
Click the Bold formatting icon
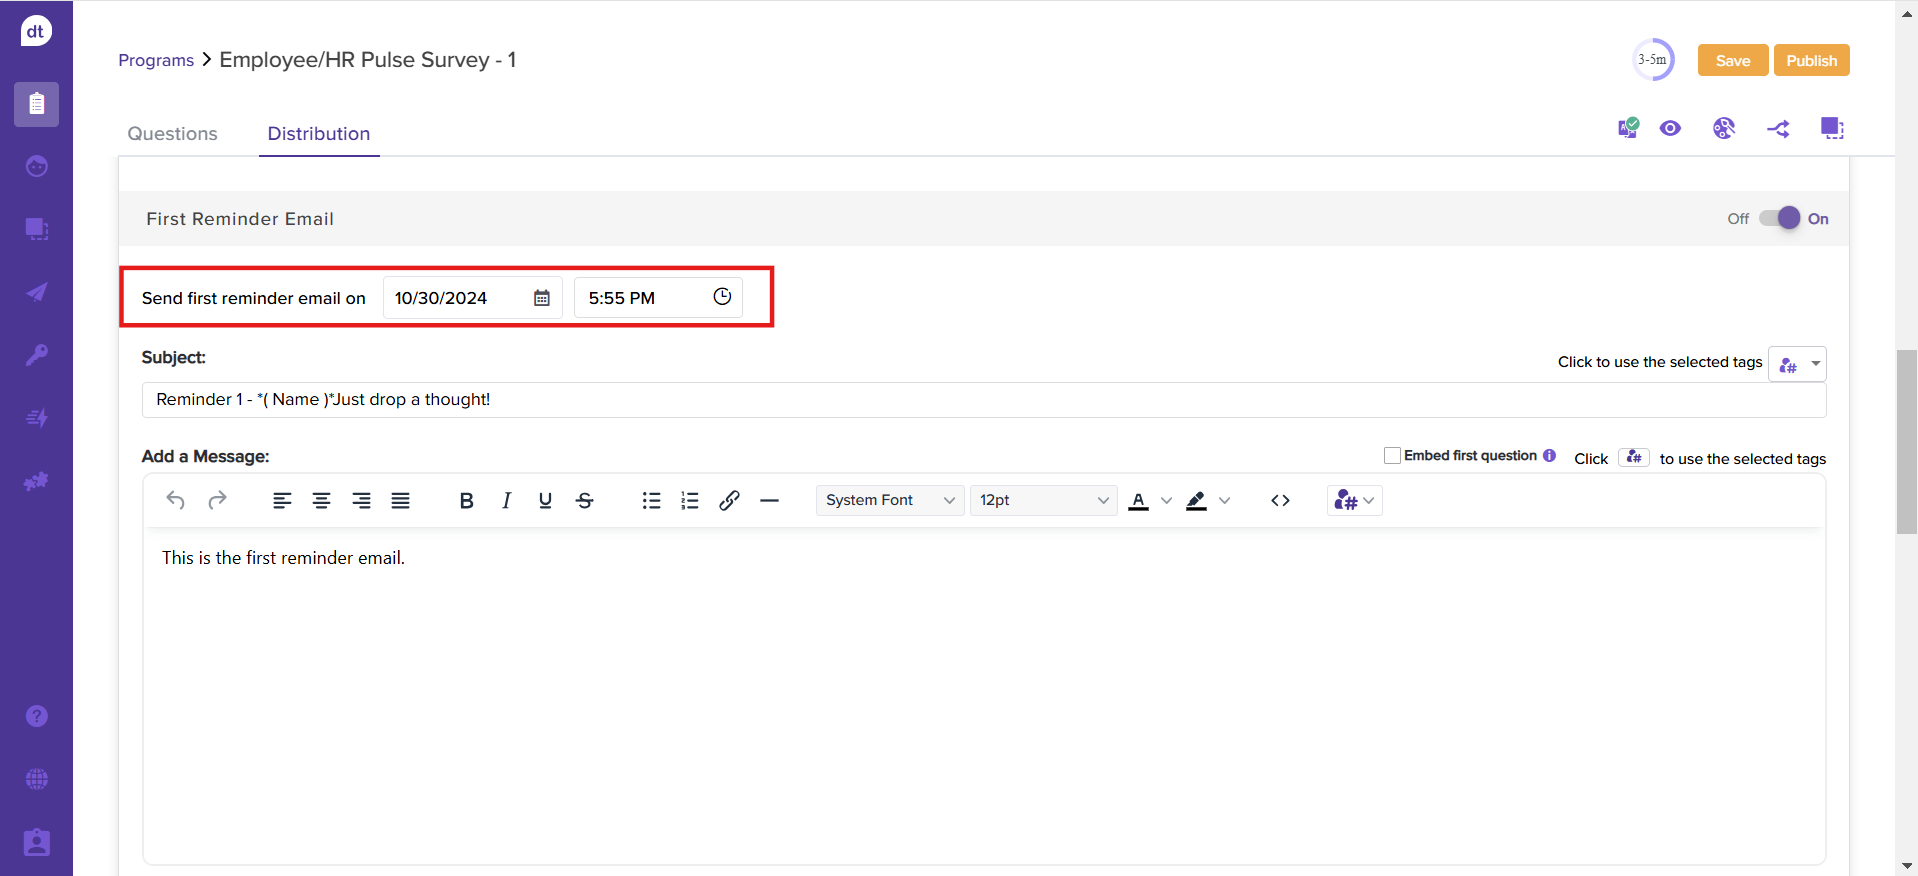[x=466, y=501]
